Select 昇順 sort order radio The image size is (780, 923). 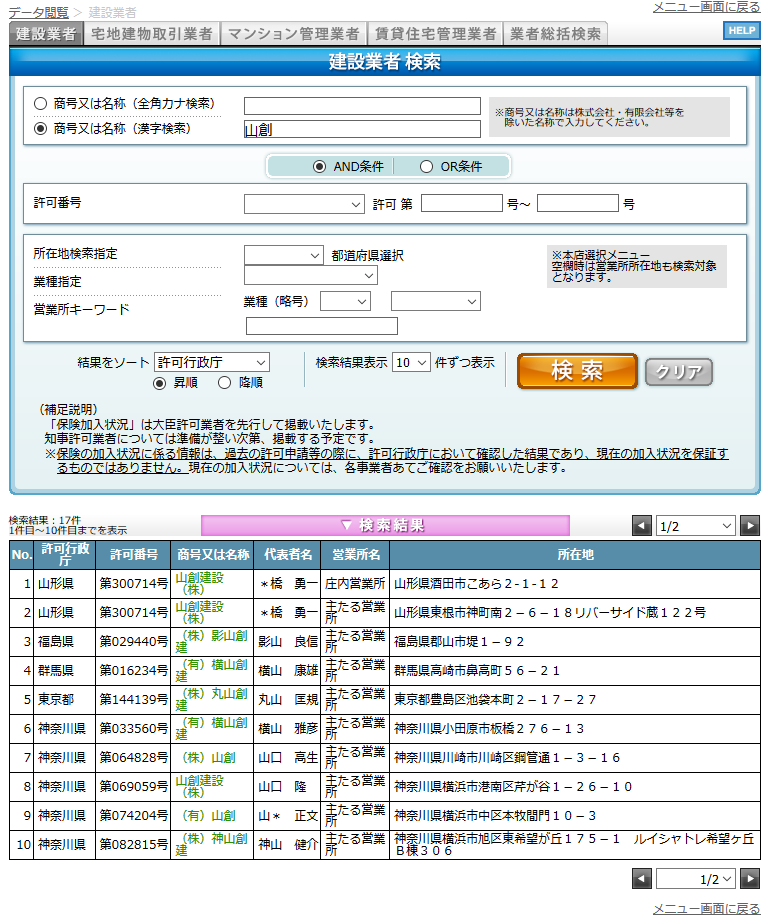pyautogui.click(x=159, y=383)
